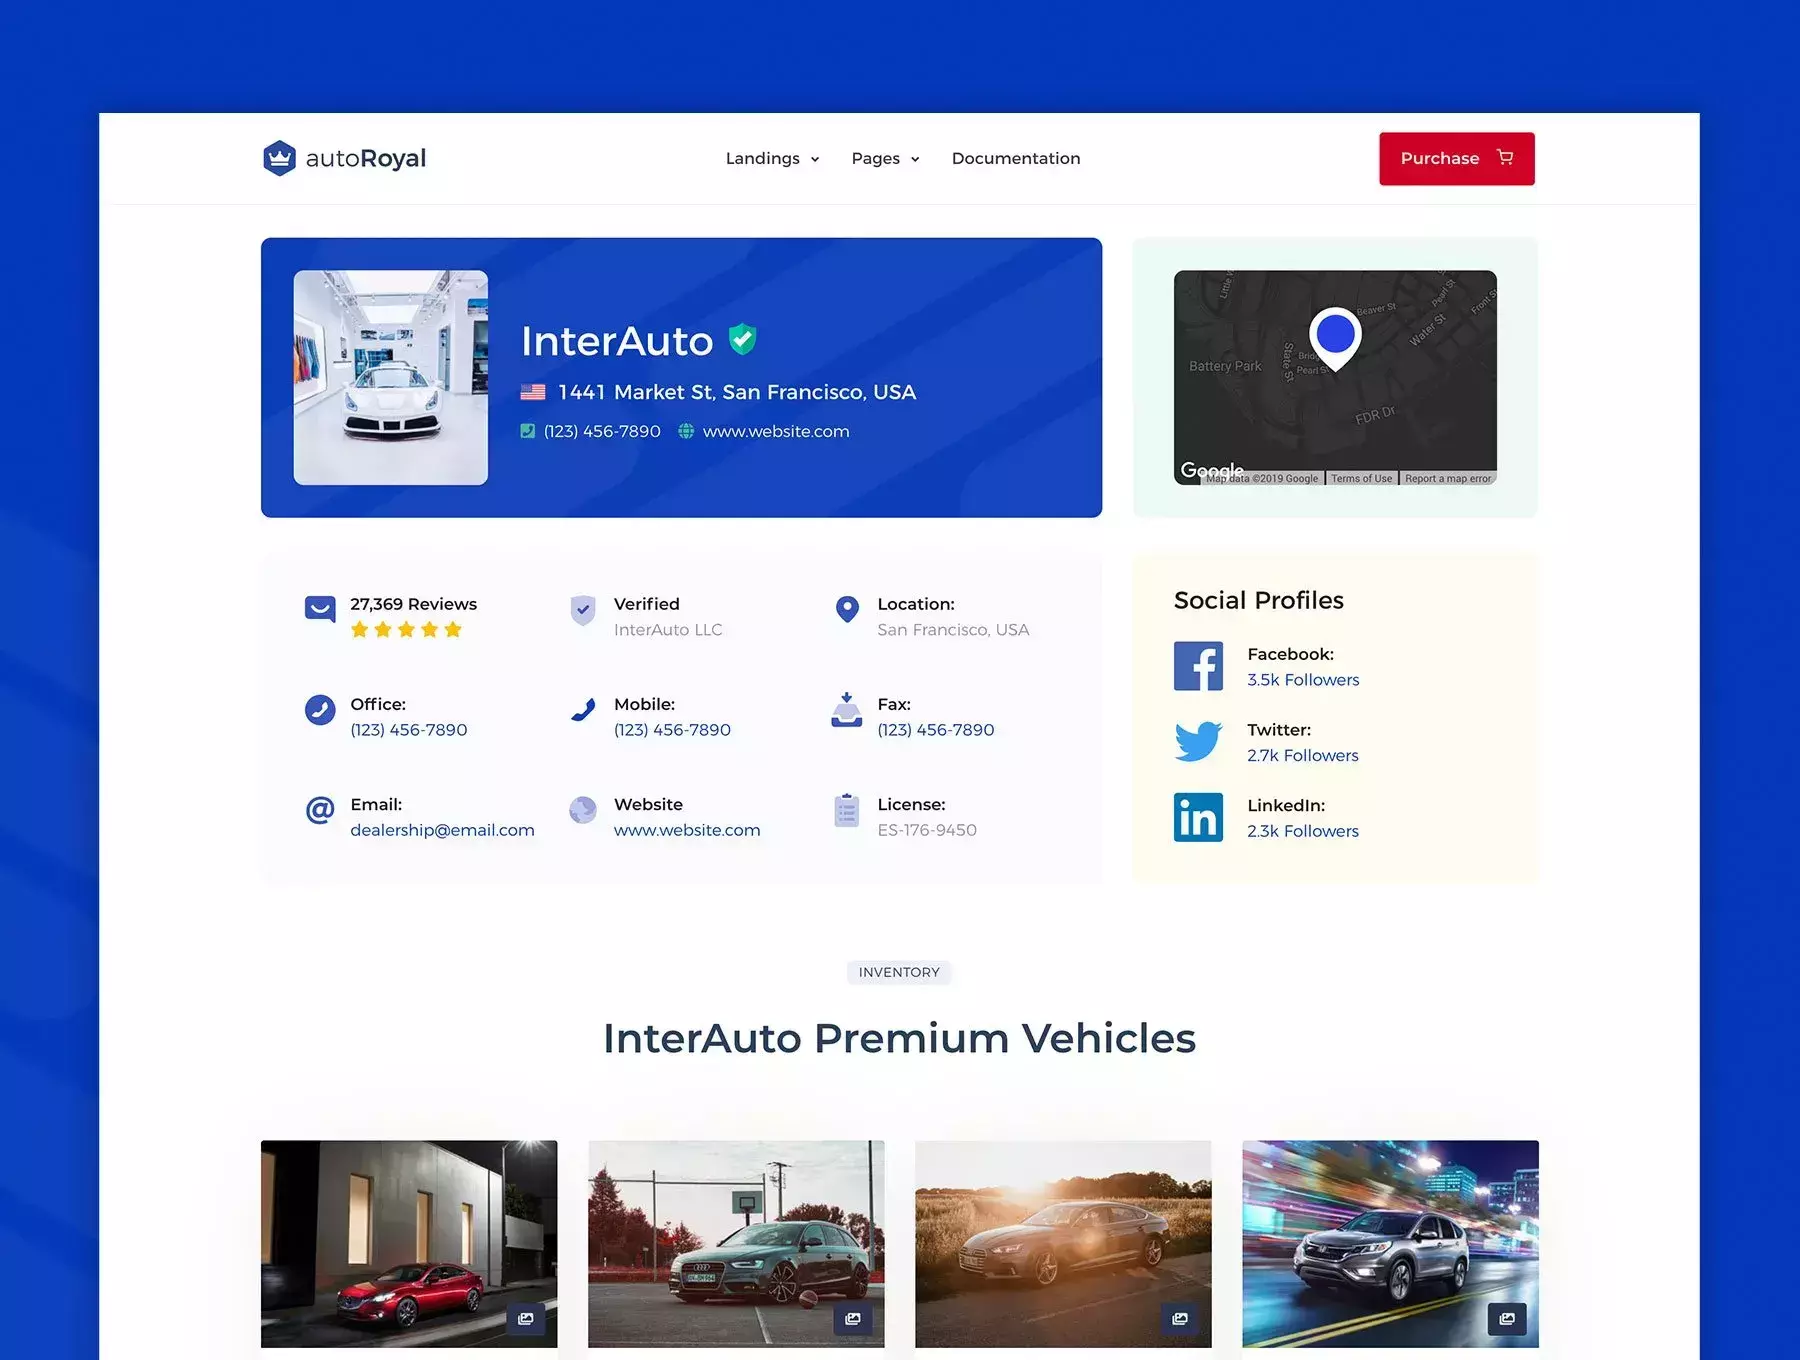Click the Google logo on the map
The width and height of the screenshot is (1800, 1360).
tap(1212, 470)
